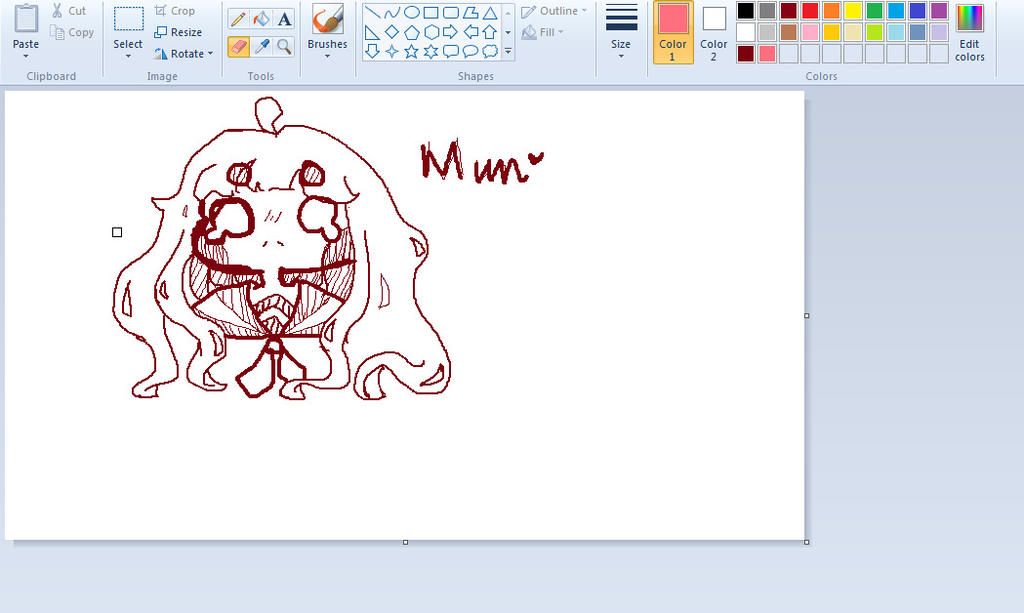Click the canvas corner resize handle
1024x613 pixels.
click(807, 542)
